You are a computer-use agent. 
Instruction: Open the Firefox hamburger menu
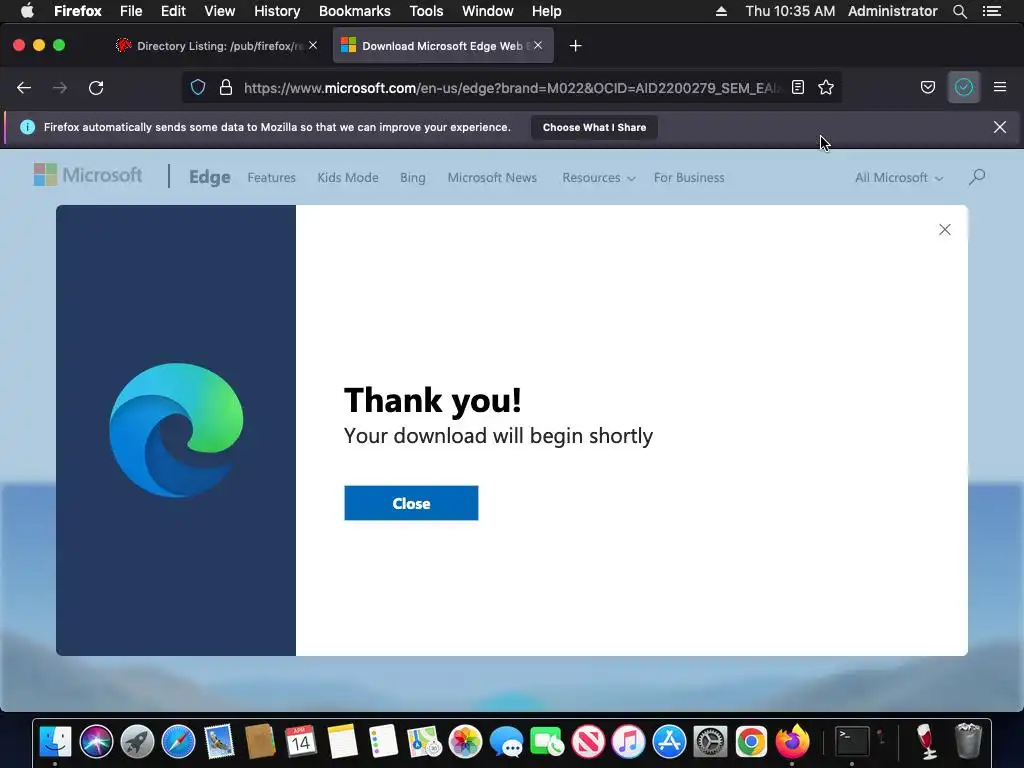click(x=1000, y=87)
